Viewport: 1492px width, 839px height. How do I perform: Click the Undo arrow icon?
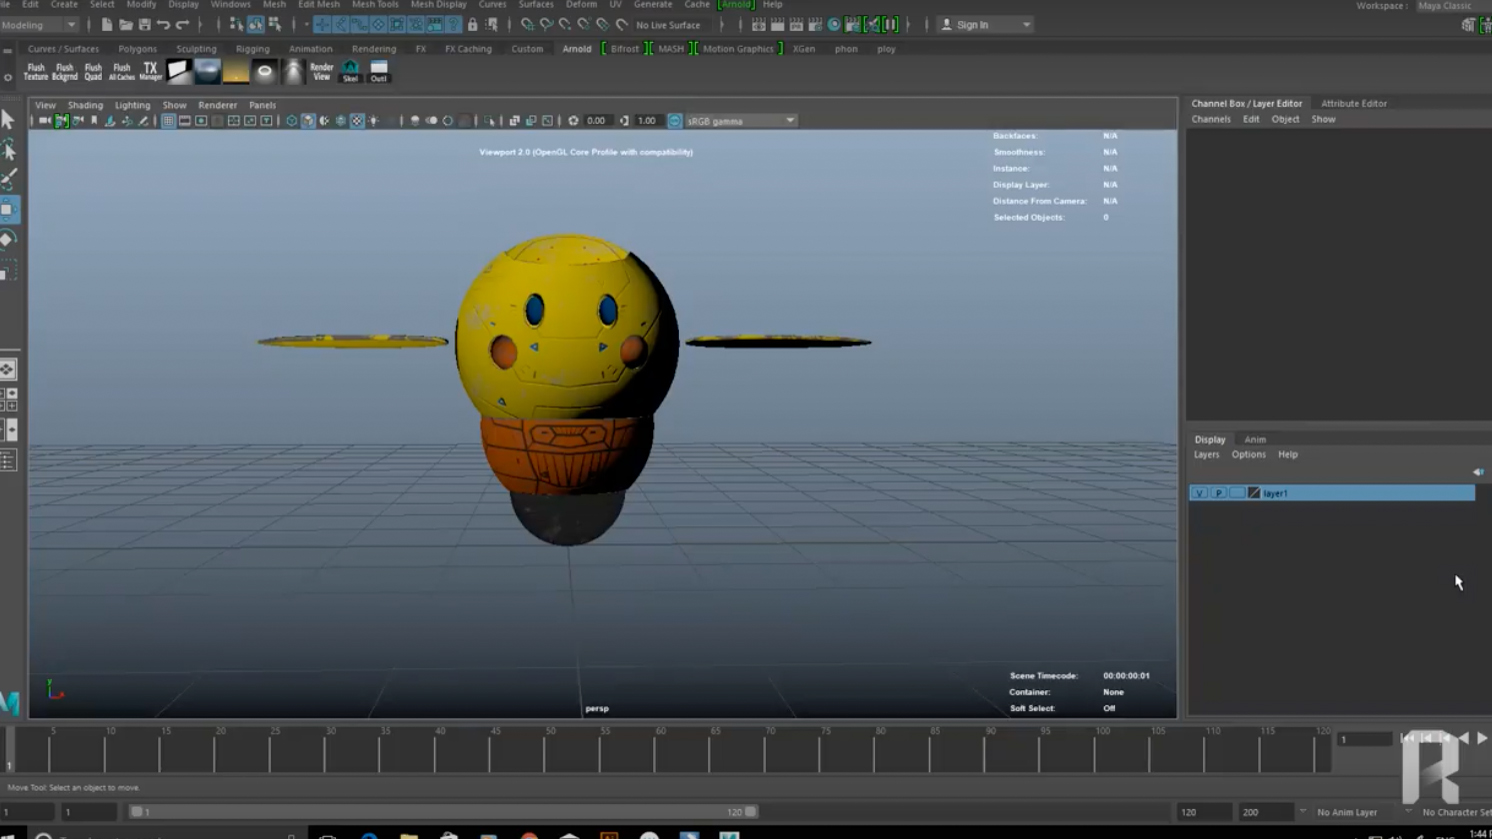click(163, 25)
